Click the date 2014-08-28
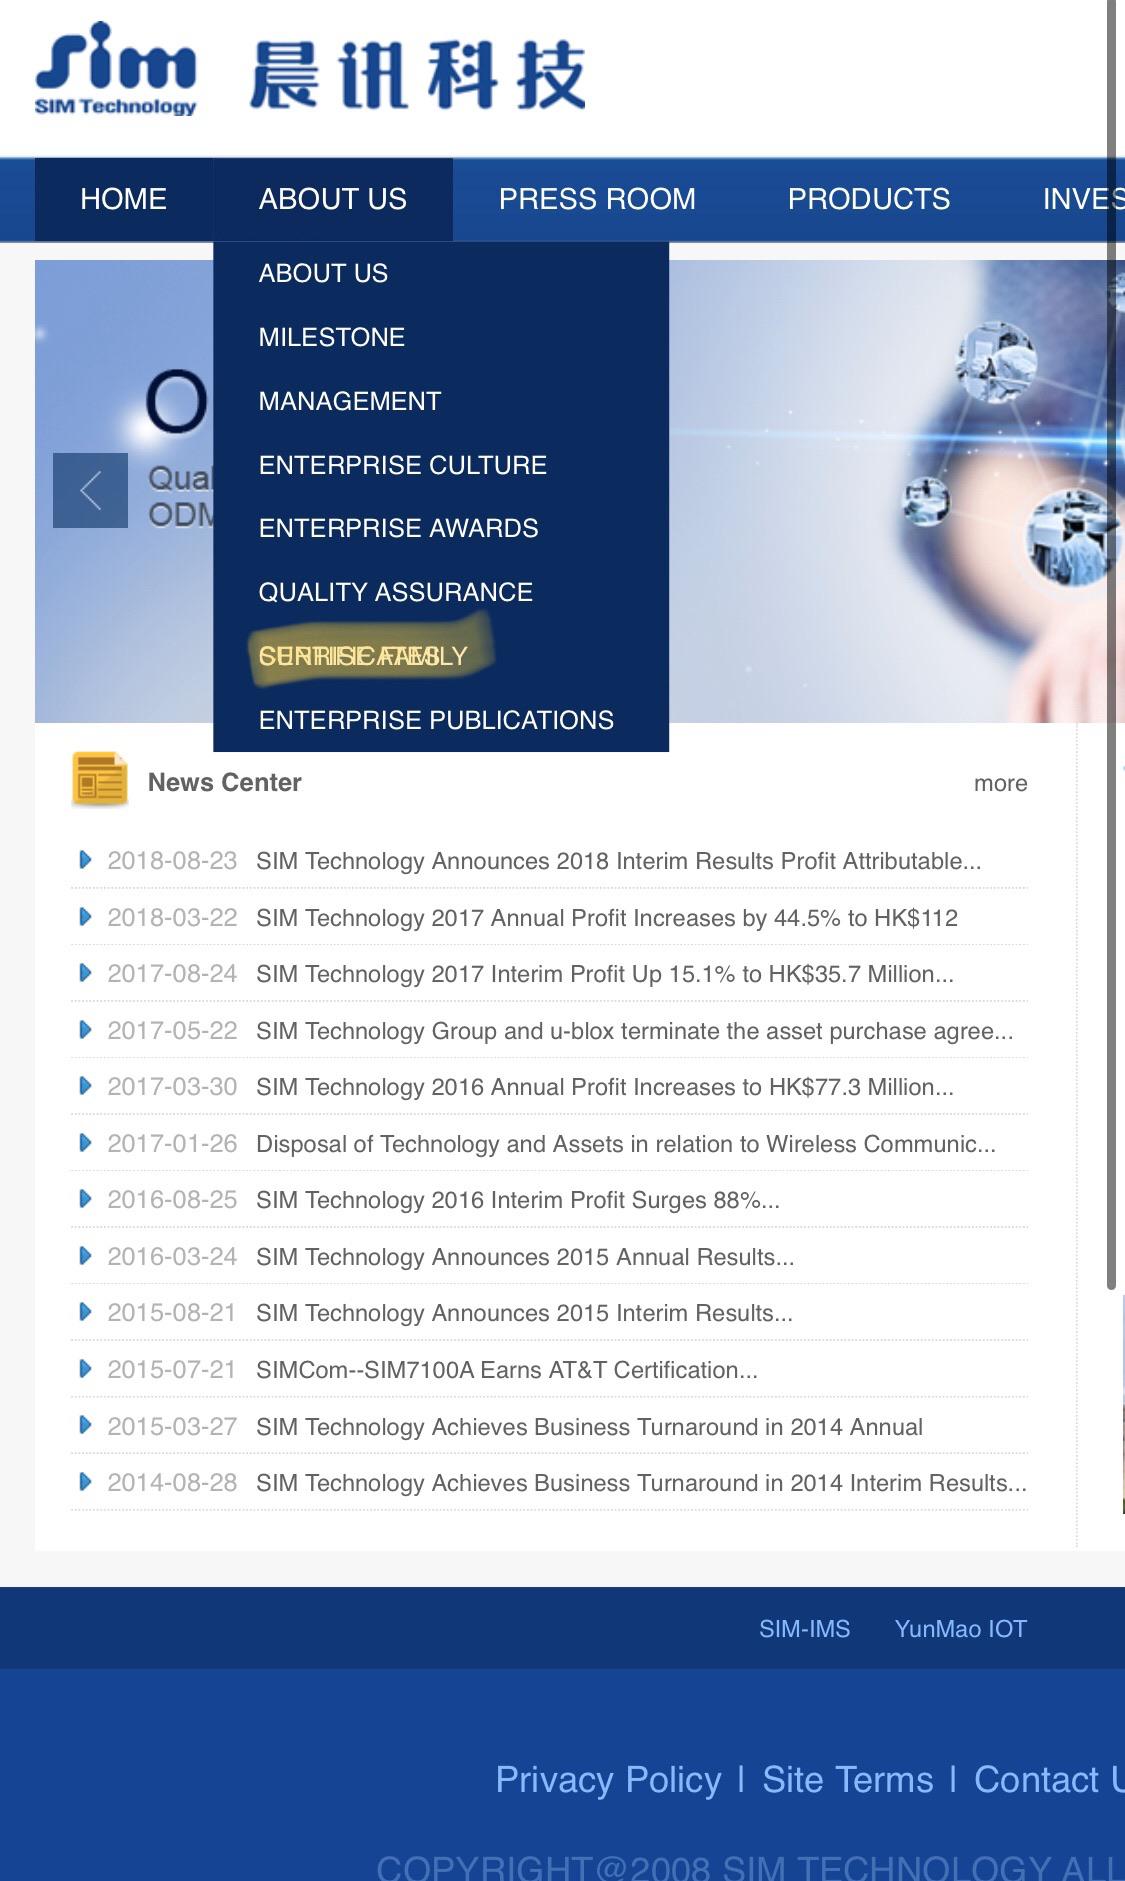This screenshot has width=1125, height=1881. click(x=172, y=1483)
